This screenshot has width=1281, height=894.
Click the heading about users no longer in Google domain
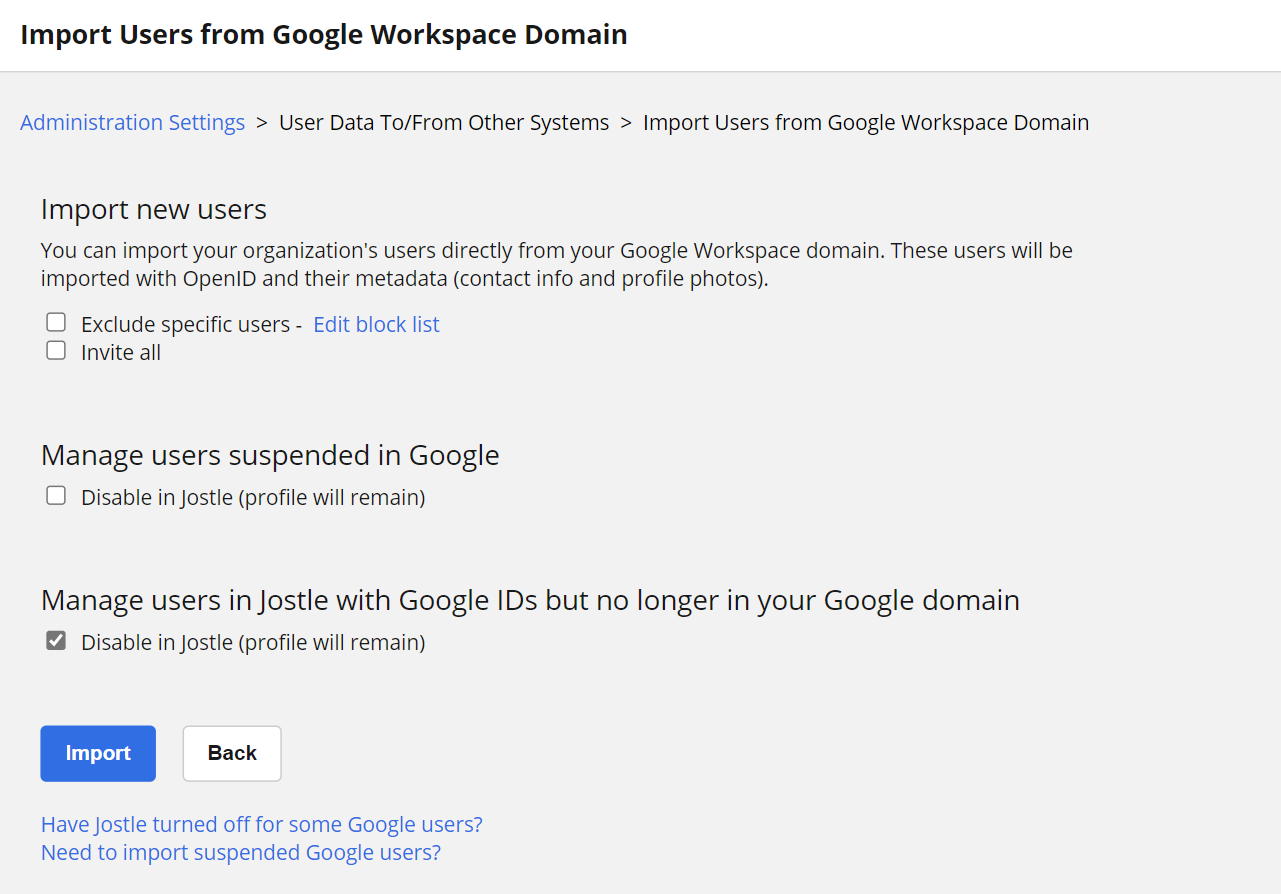point(530,600)
